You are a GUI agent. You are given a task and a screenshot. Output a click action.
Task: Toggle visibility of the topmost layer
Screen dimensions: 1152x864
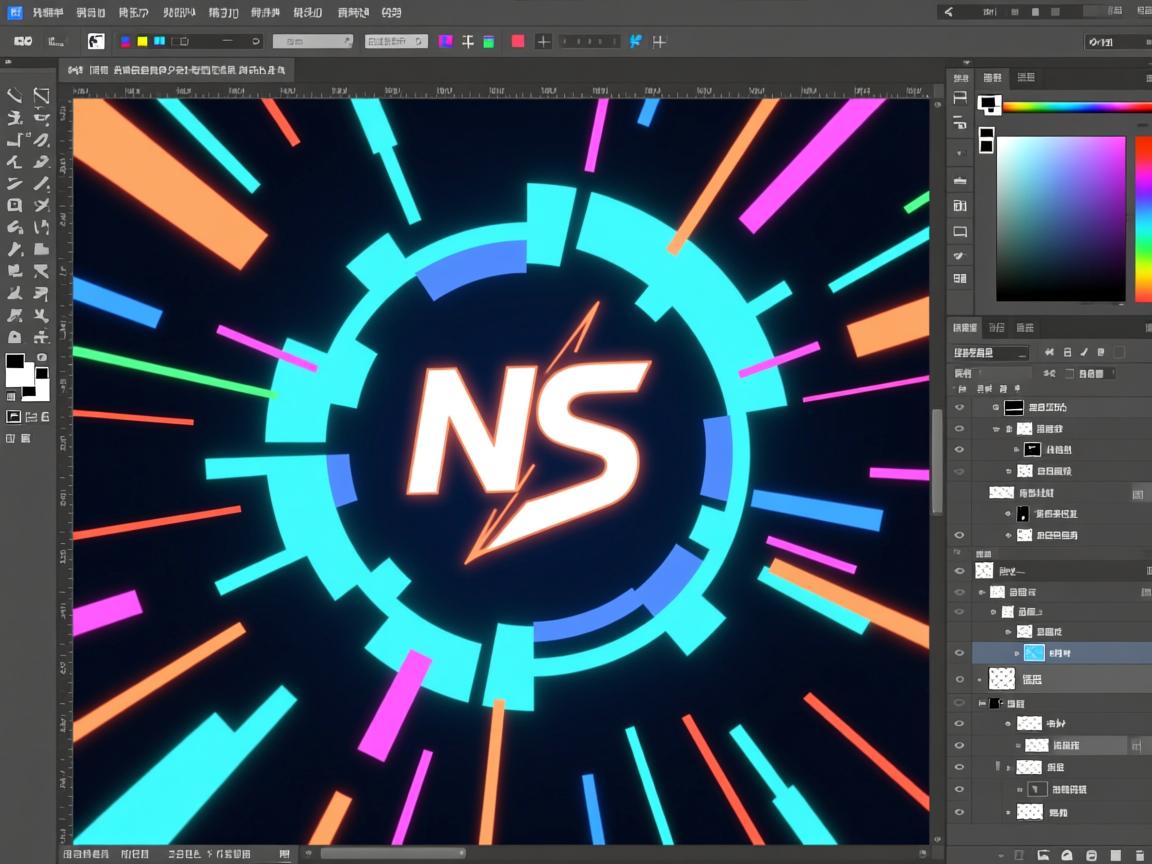coord(960,408)
